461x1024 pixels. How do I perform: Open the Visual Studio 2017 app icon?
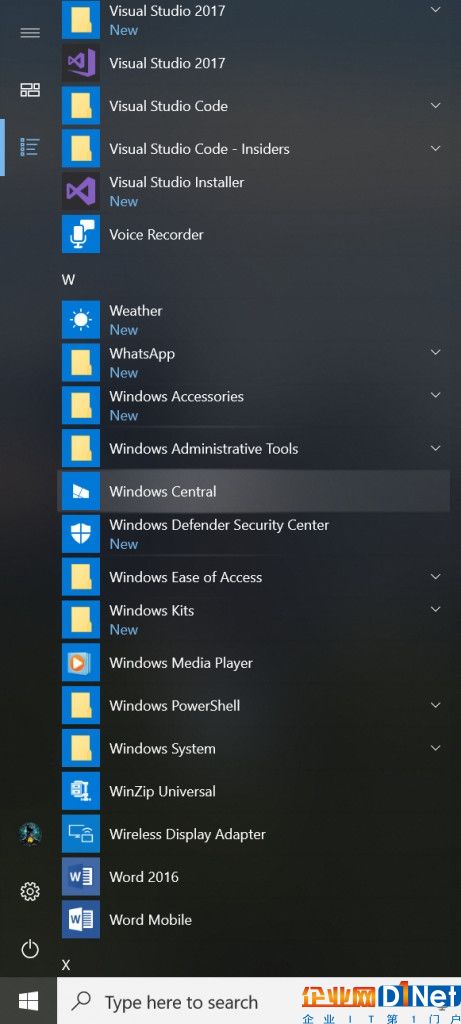[x=81, y=63]
